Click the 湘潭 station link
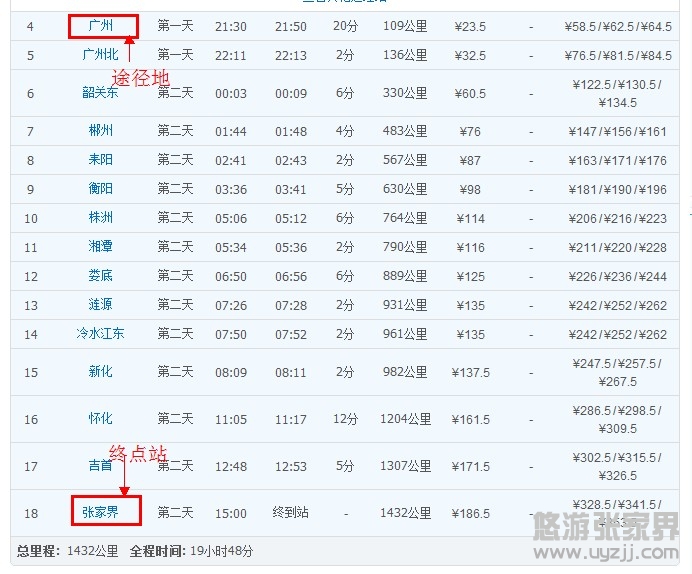692x574 pixels. (x=101, y=247)
